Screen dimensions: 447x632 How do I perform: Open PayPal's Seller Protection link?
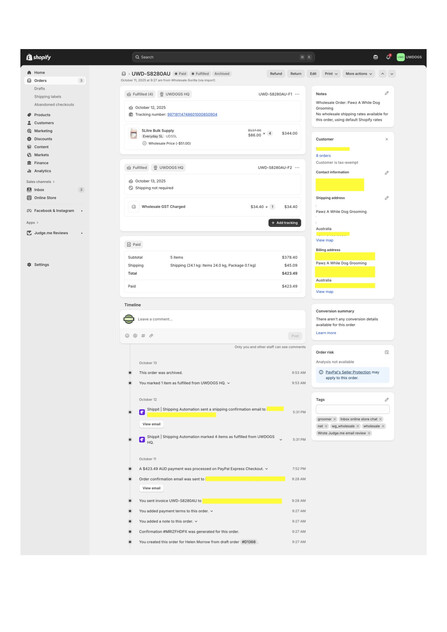click(x=348, y=372)
